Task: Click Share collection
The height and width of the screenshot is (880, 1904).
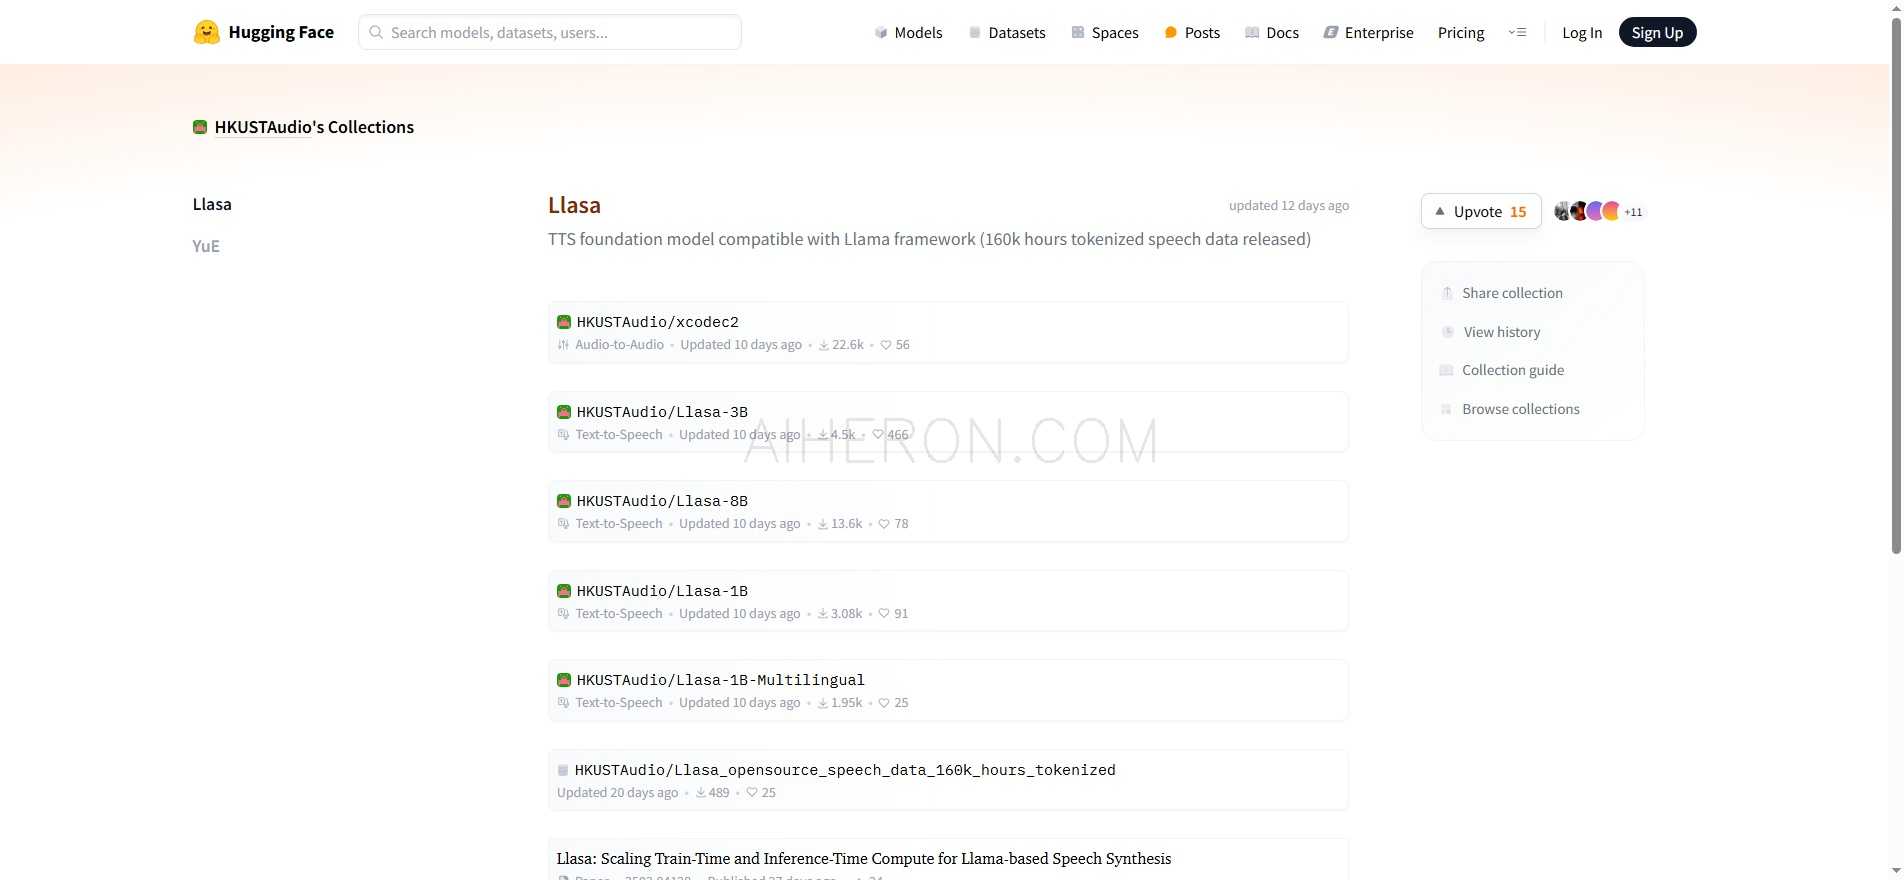Action: point(1512,293)
